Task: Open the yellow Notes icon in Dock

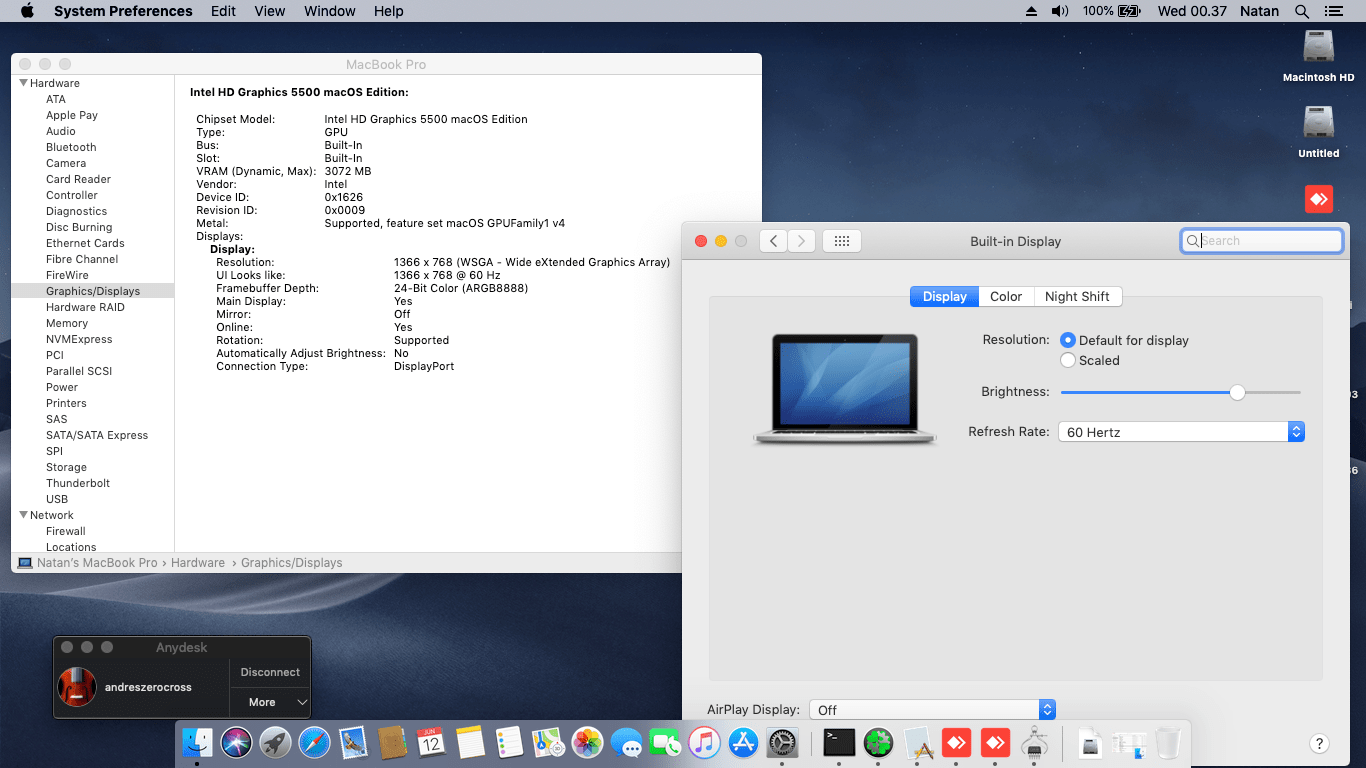Action: [470, 742]
